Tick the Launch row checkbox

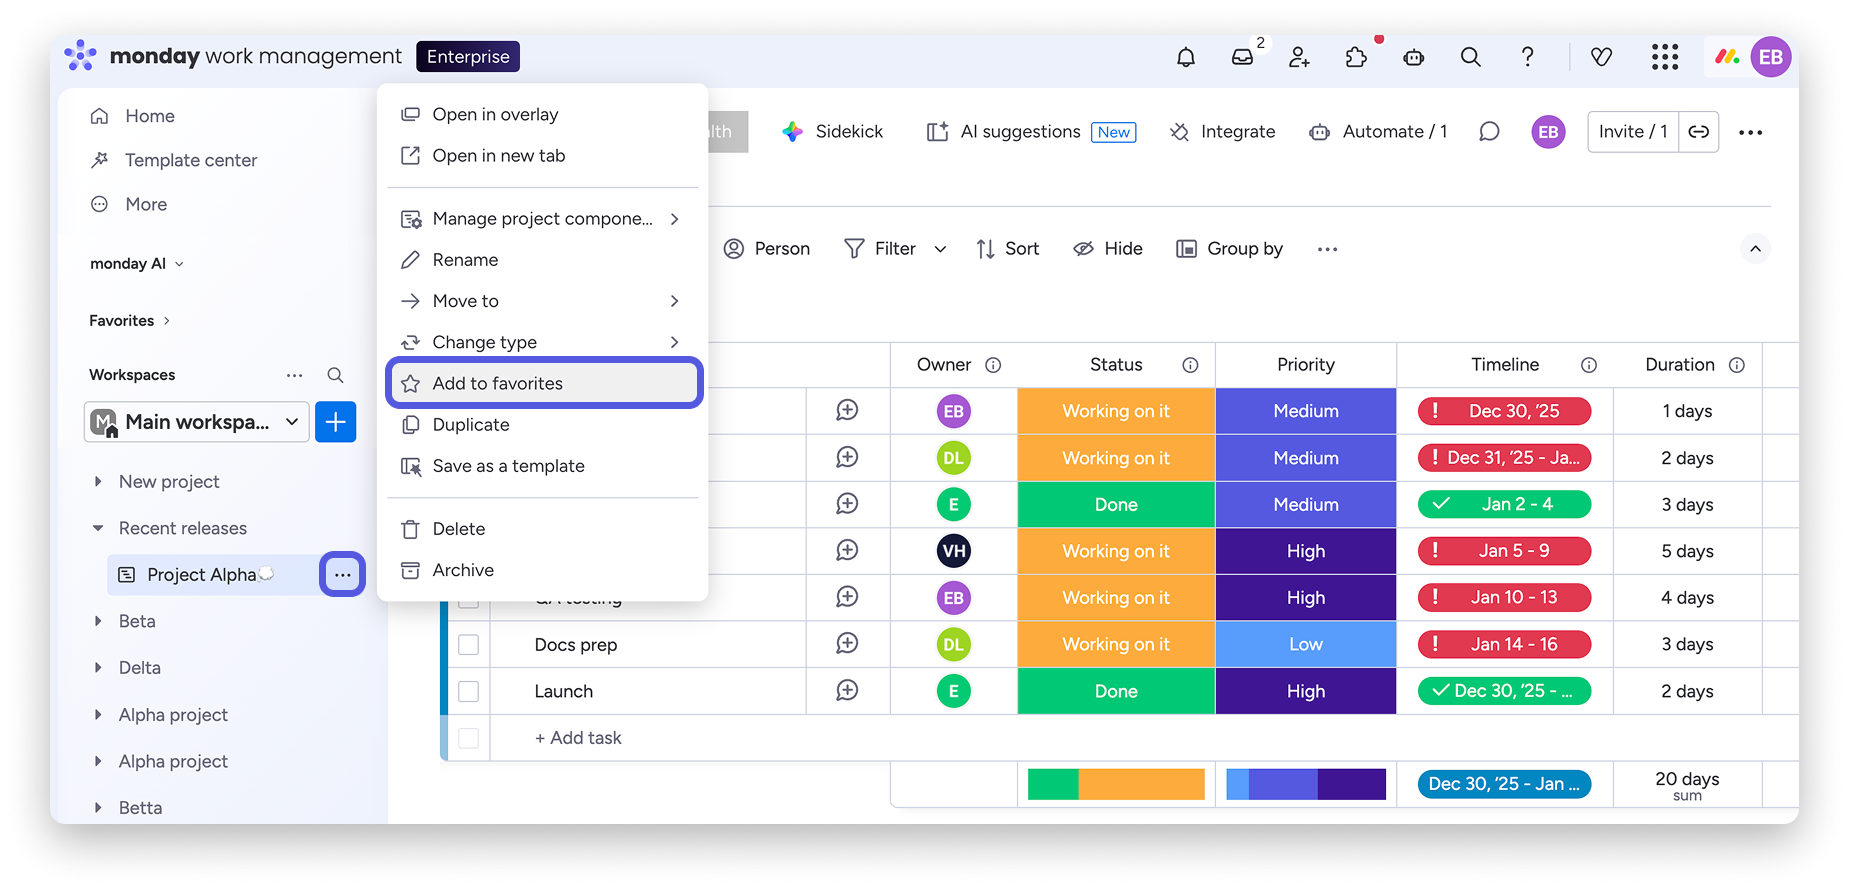click(x=468, y=691)
